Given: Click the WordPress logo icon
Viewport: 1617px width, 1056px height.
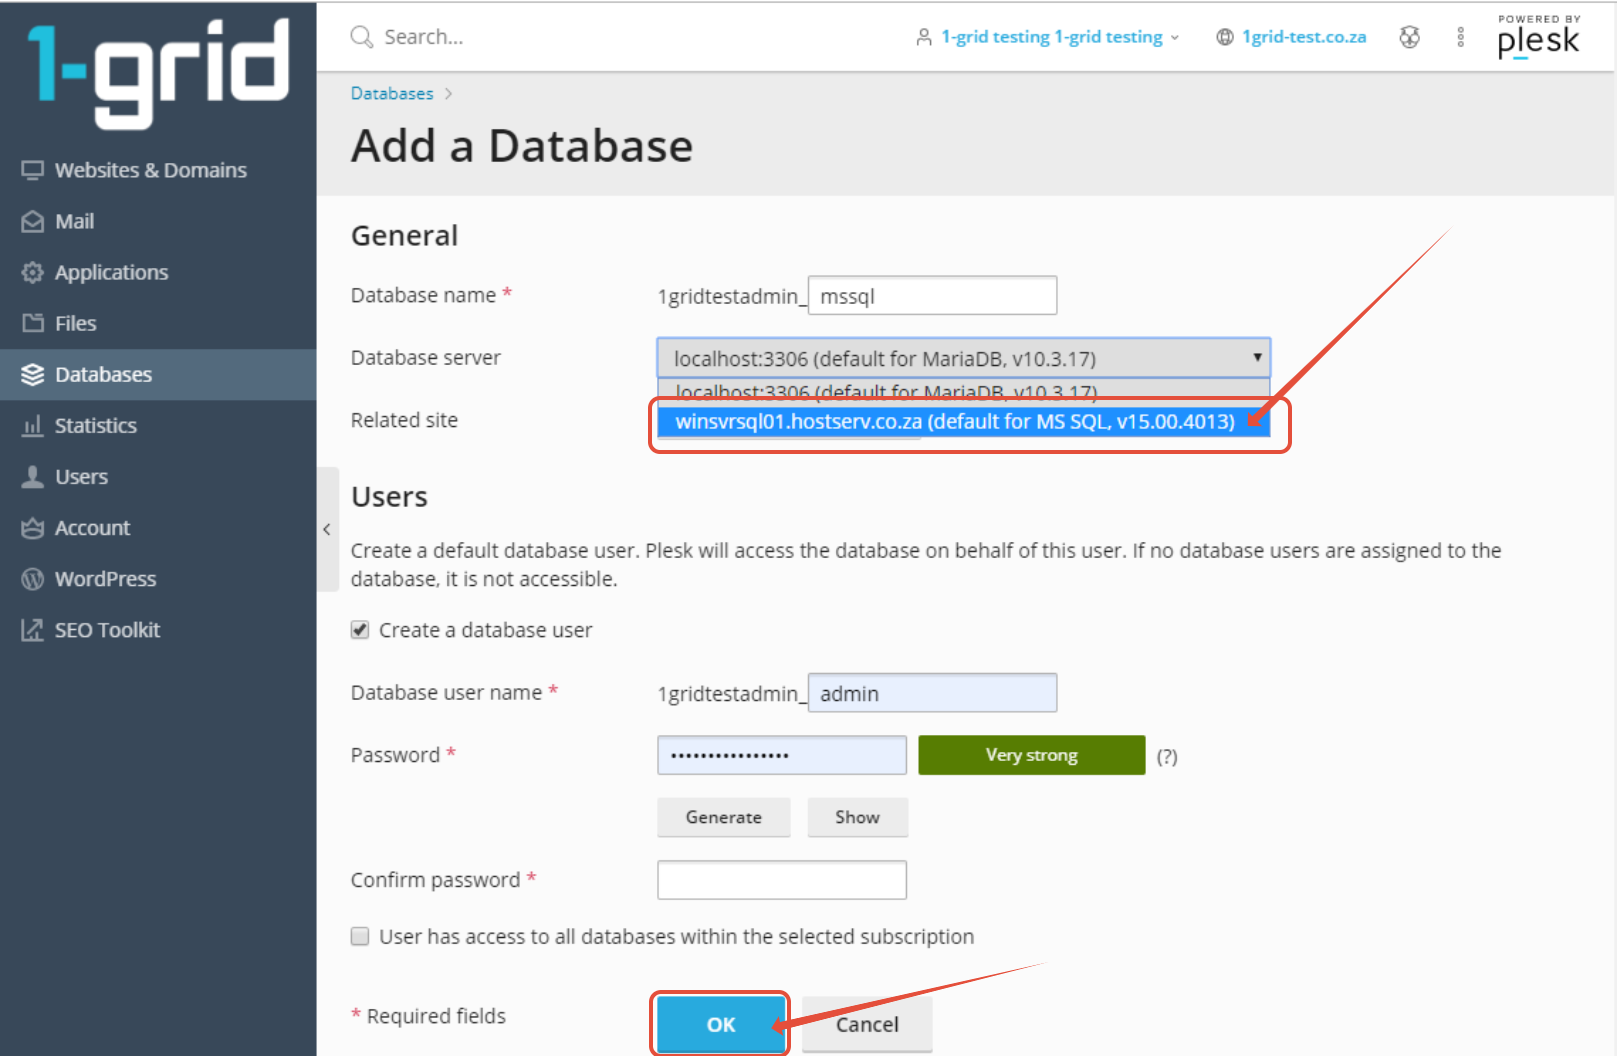Looking at the screenshot, I should 33,578.
